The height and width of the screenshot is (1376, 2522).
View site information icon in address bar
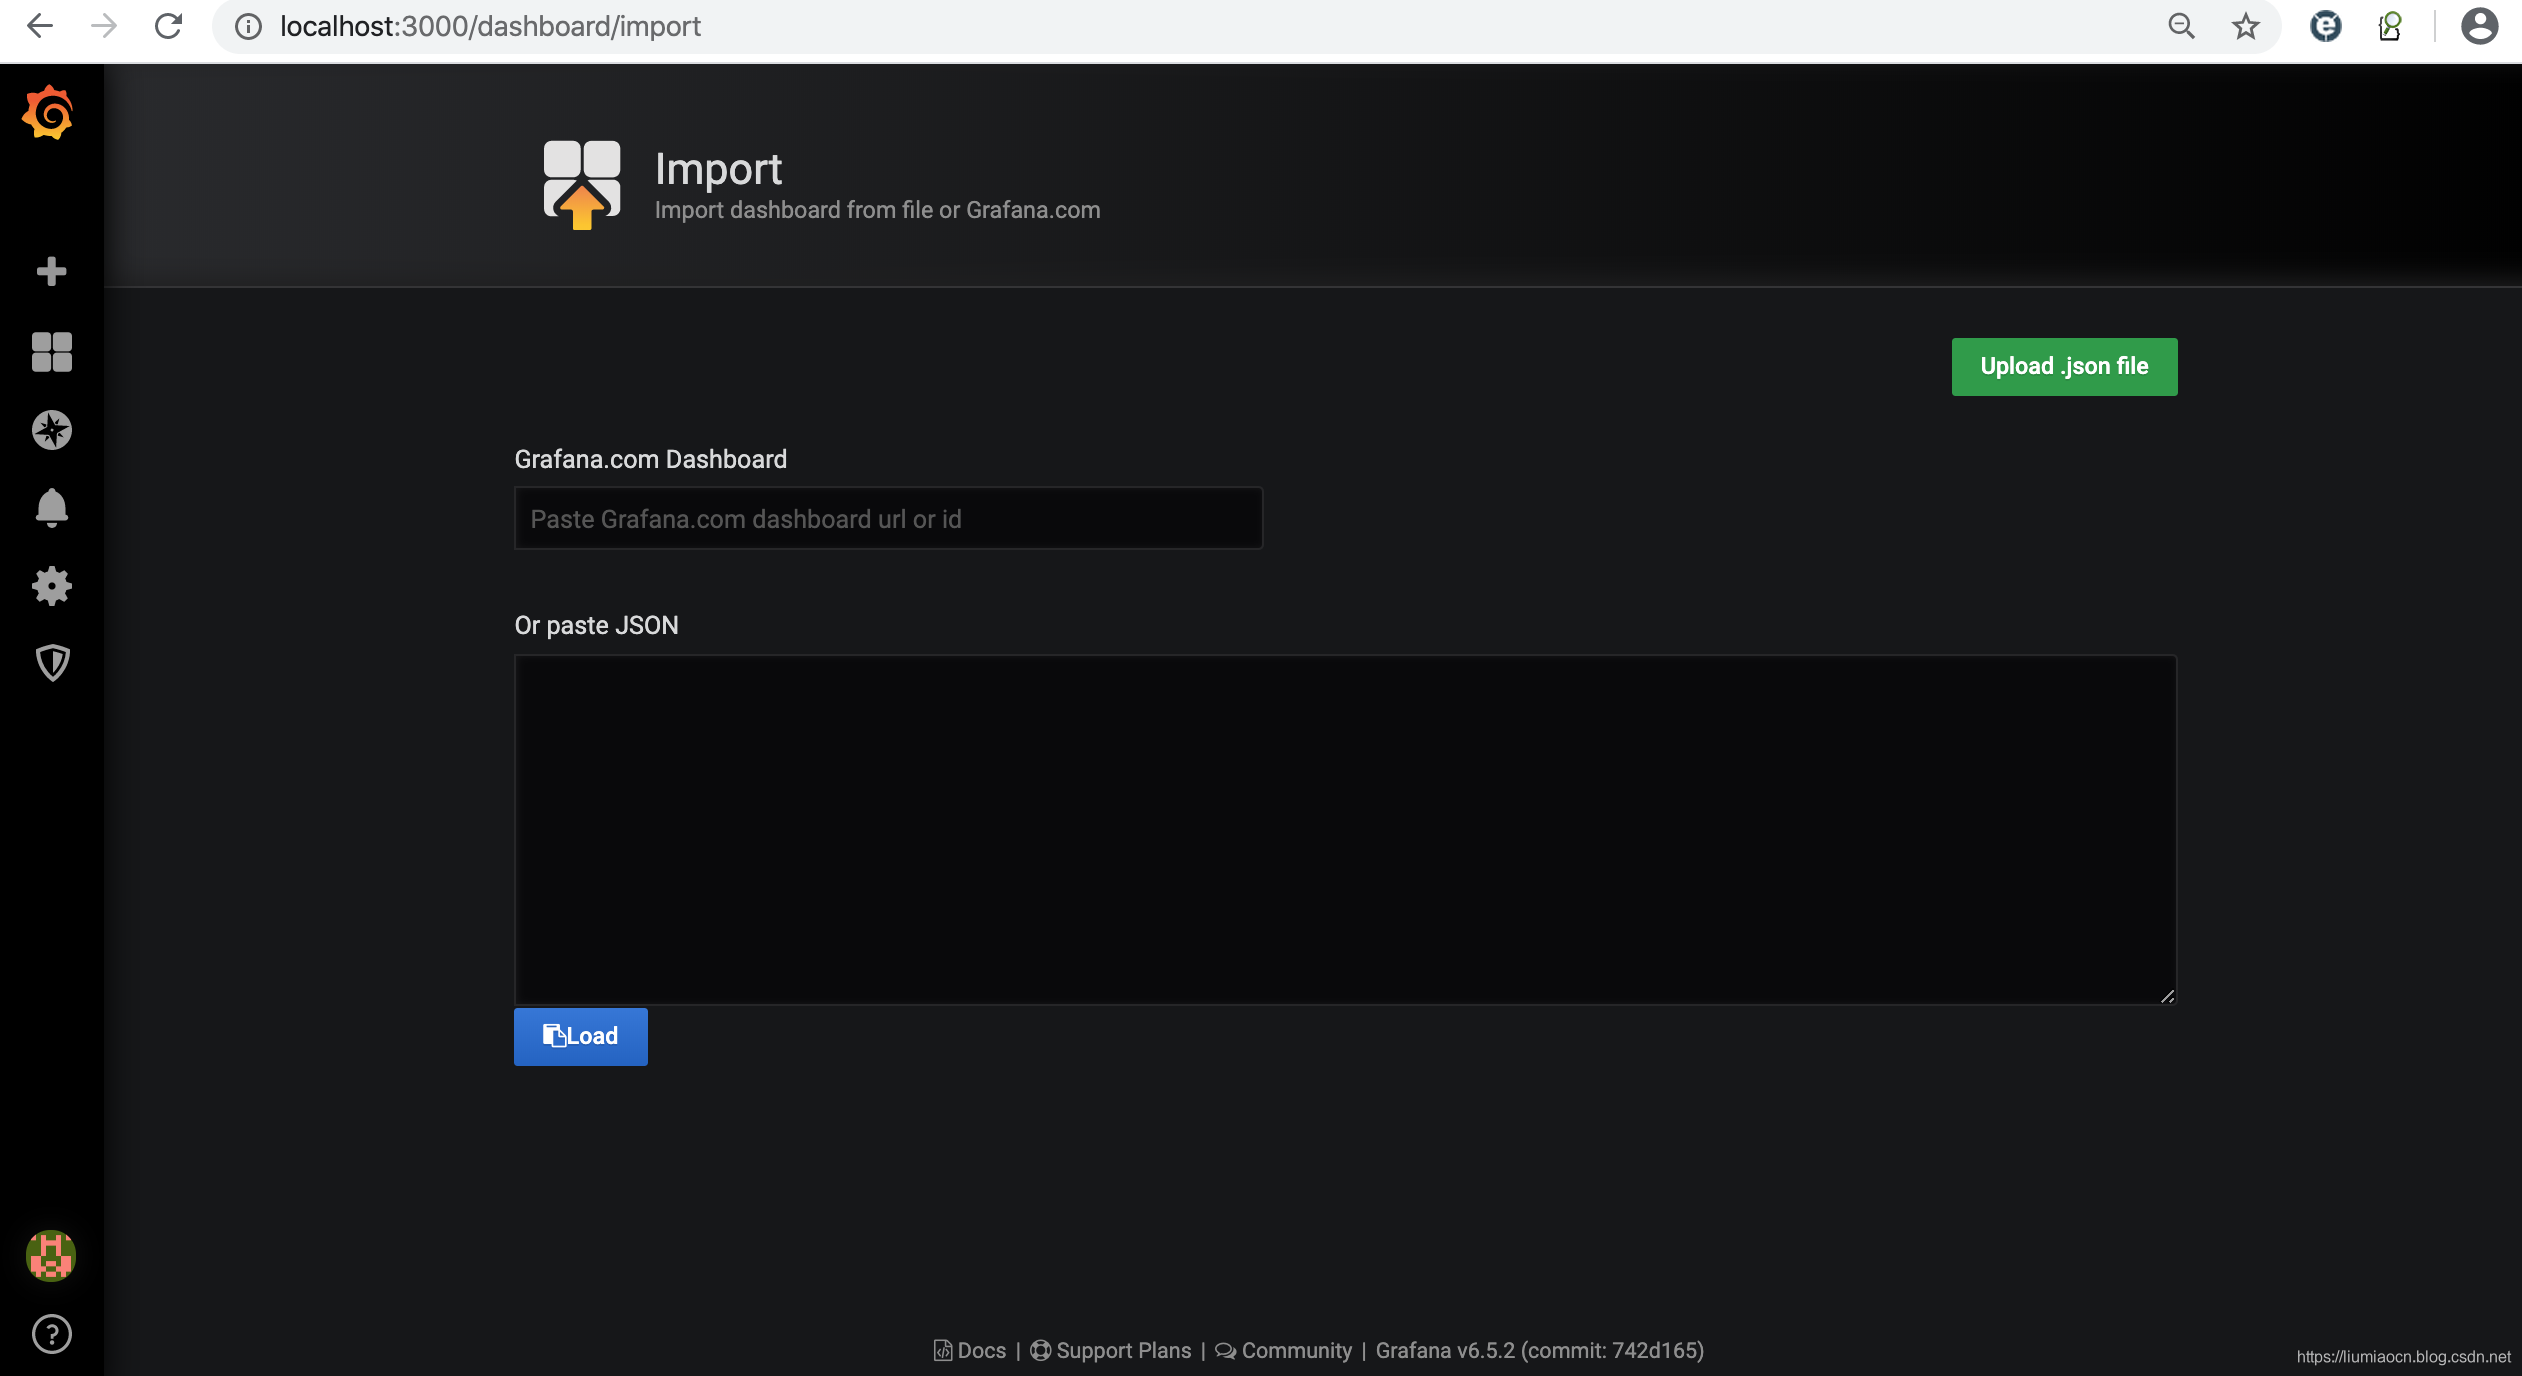(248, 26)
